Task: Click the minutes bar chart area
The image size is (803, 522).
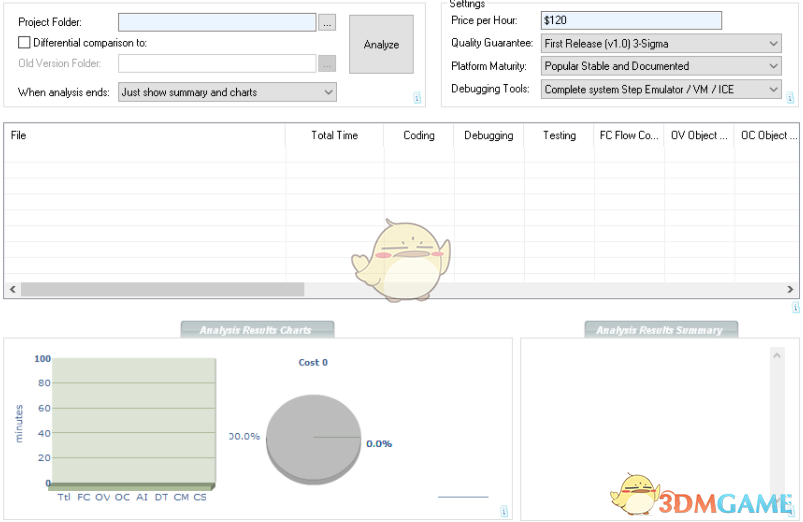Action: coord(133,421)
